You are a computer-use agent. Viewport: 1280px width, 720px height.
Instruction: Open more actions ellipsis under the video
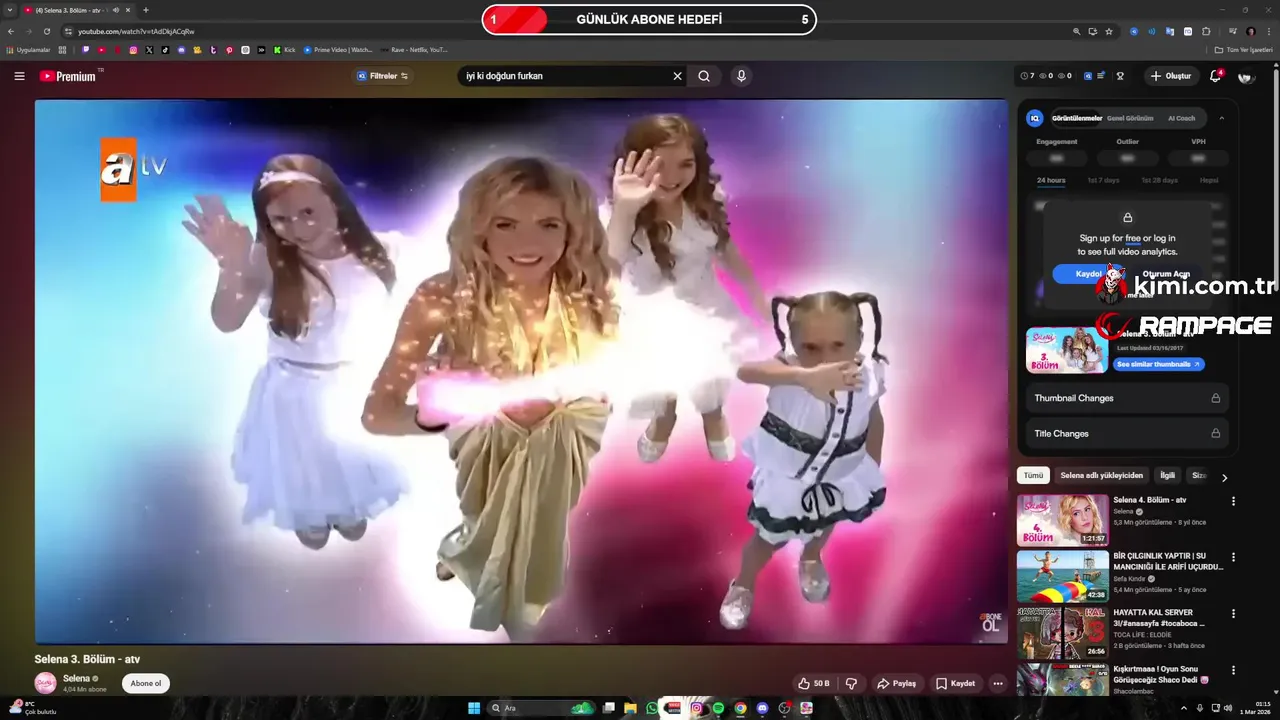997,684
